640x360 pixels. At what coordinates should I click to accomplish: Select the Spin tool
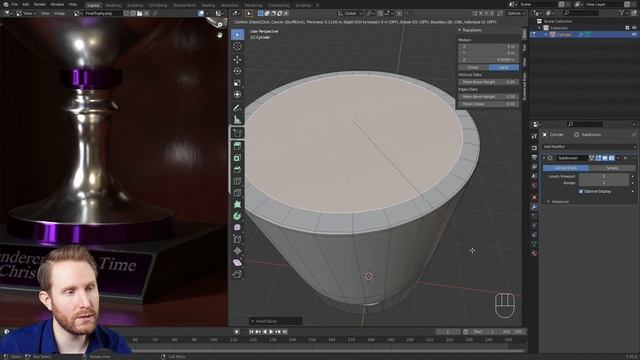coord(237,216)
